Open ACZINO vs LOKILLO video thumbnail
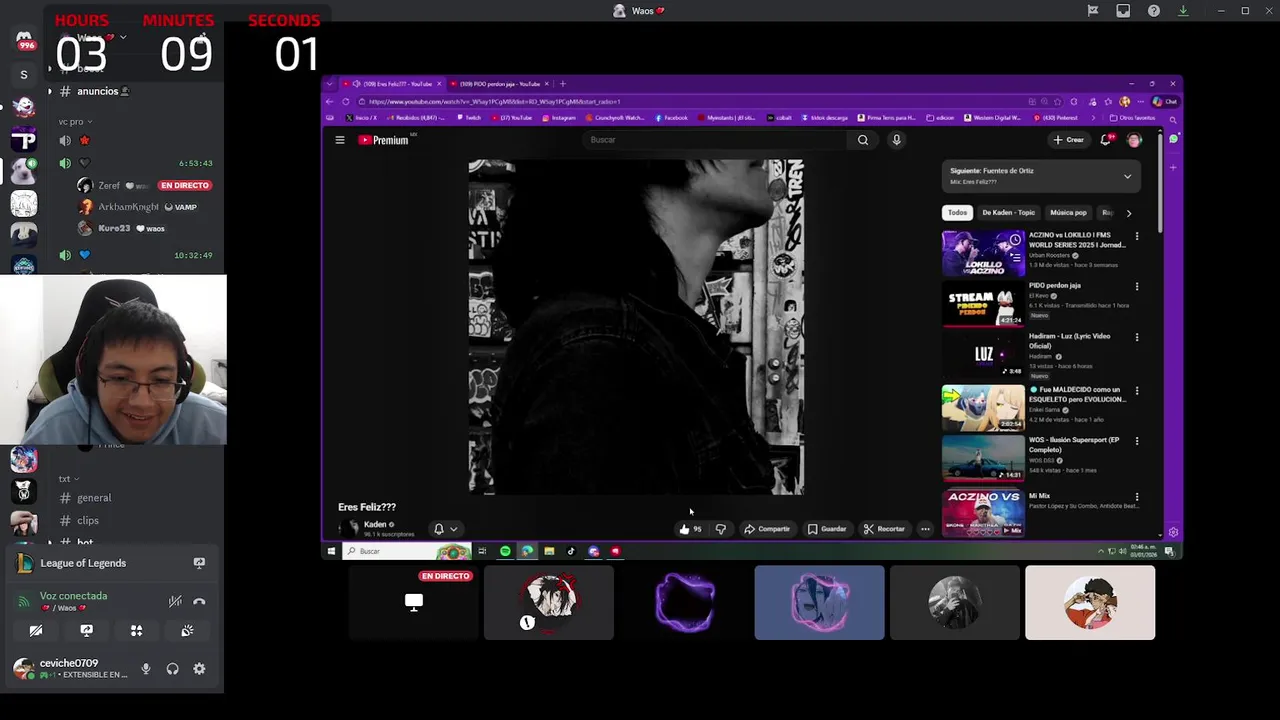Screen dimensions: 1280x720 [x=983, y=253]
